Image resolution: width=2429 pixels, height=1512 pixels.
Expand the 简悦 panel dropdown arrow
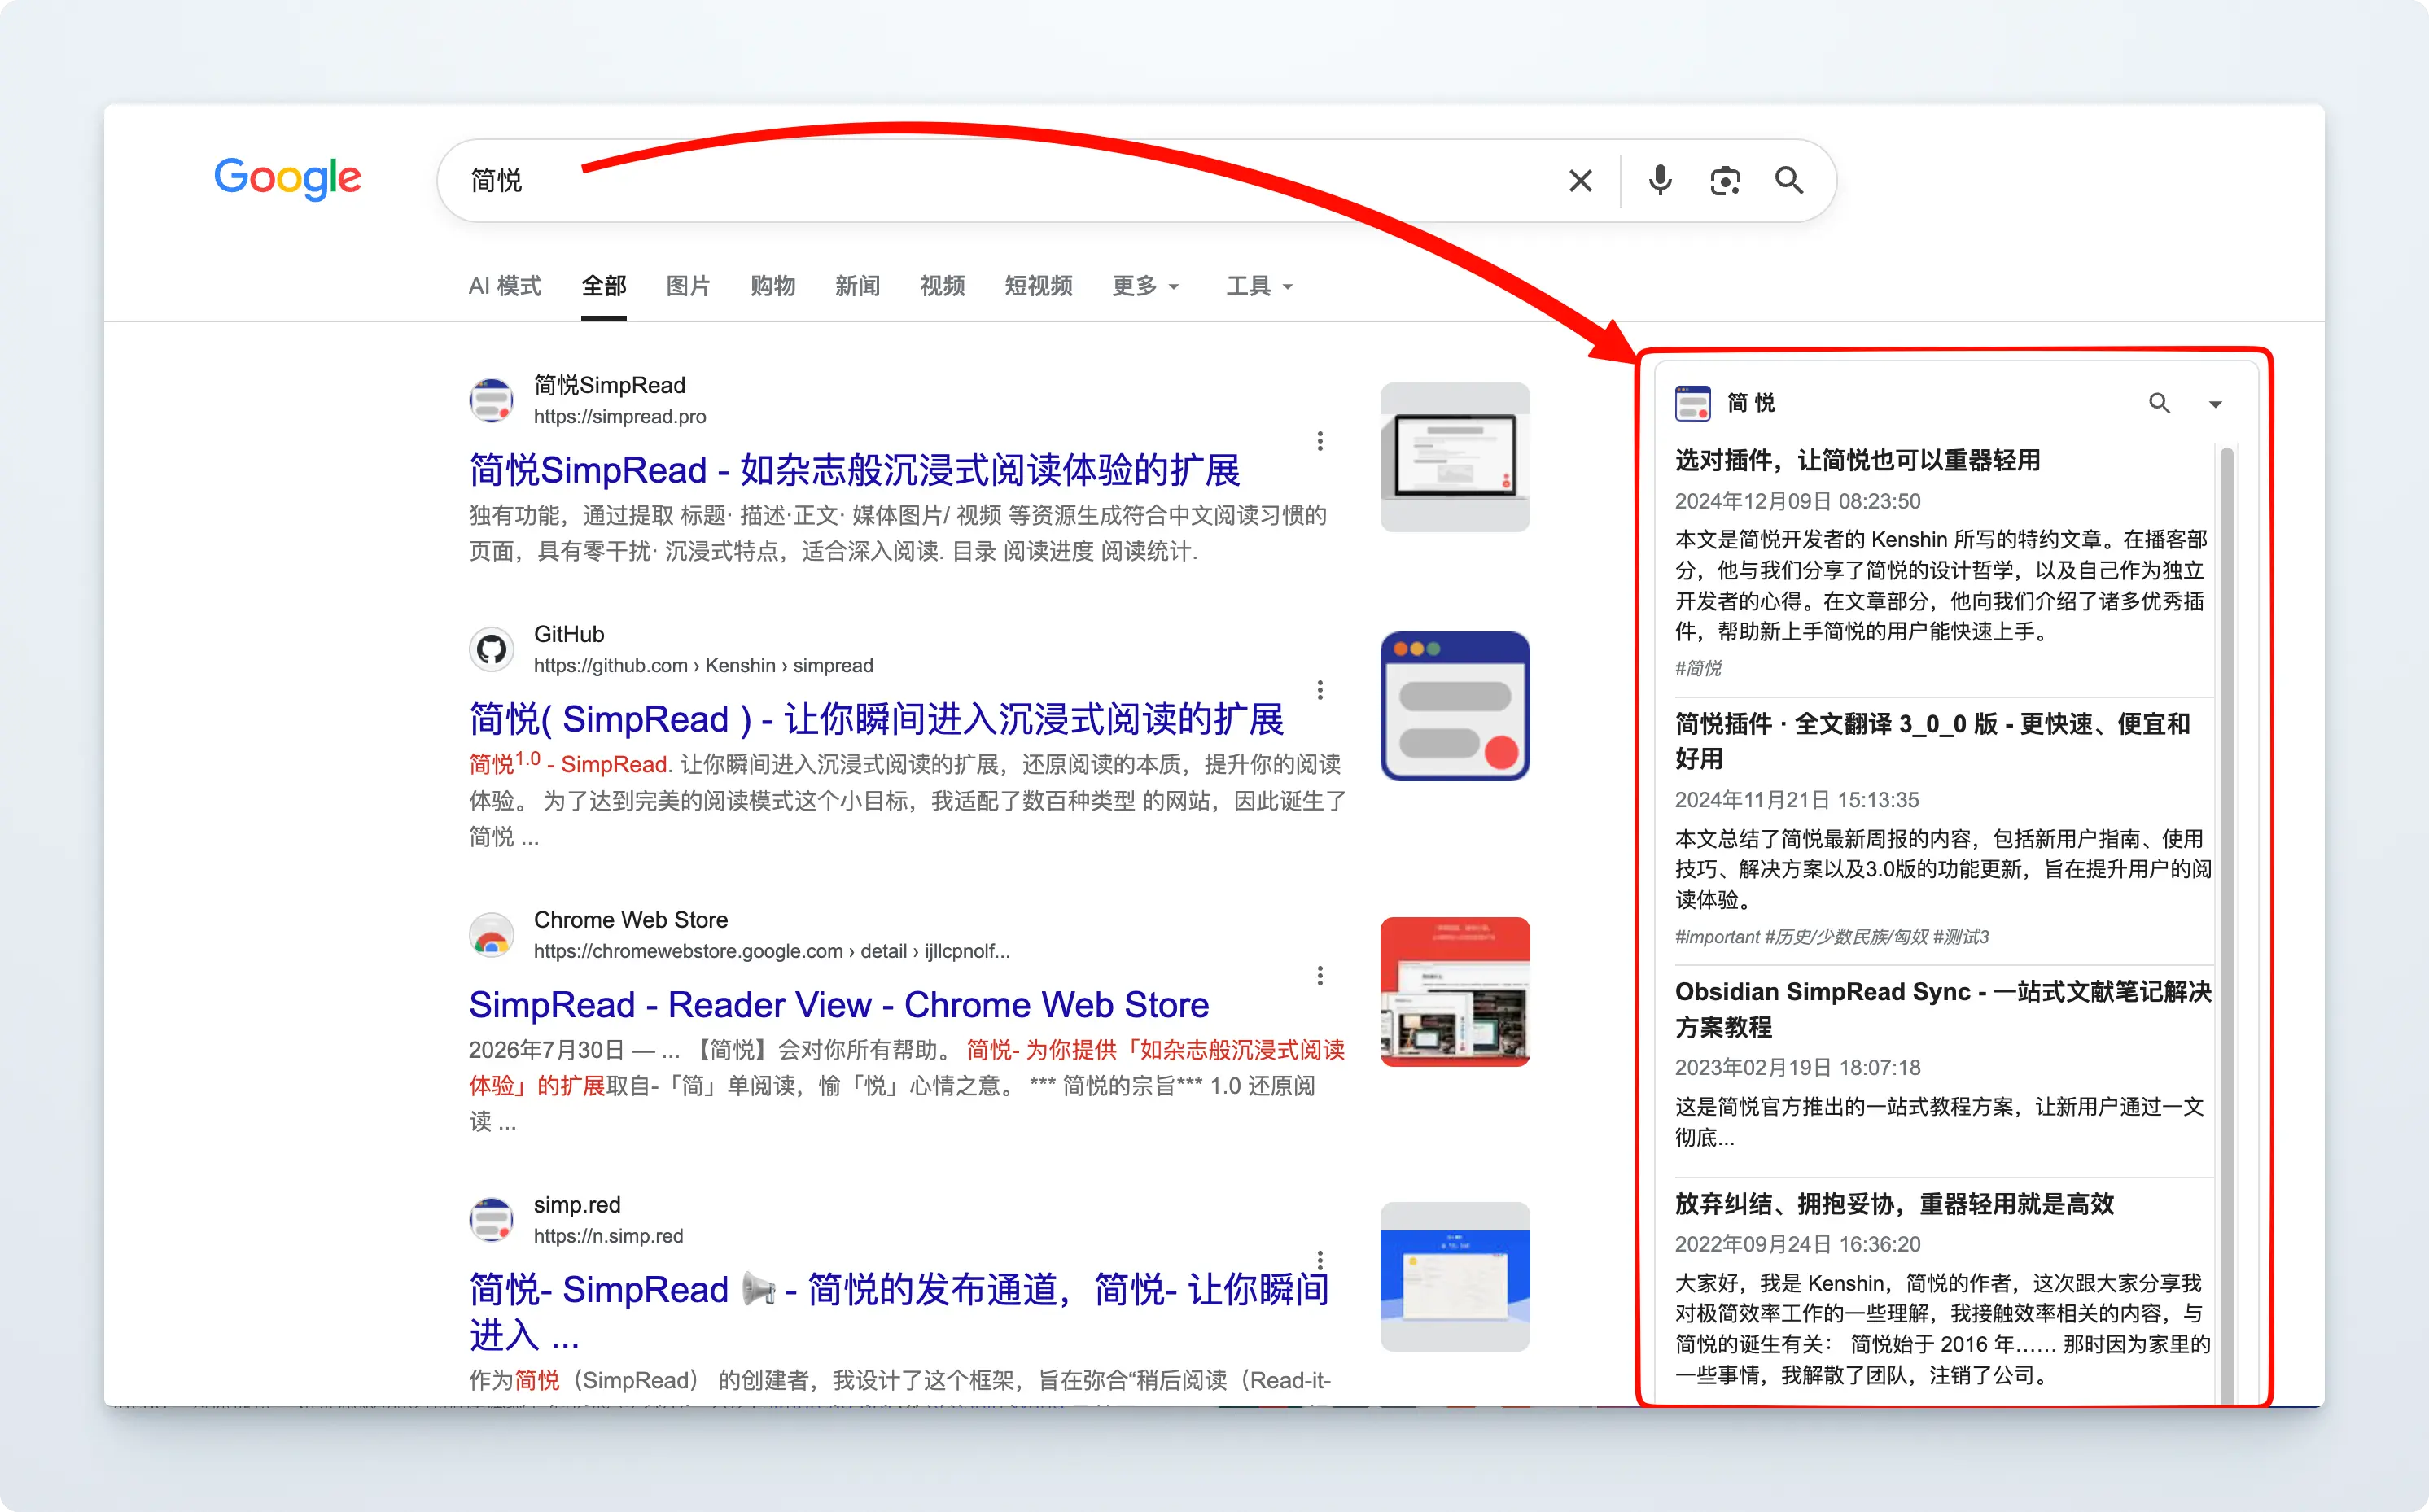[2215, 404]
